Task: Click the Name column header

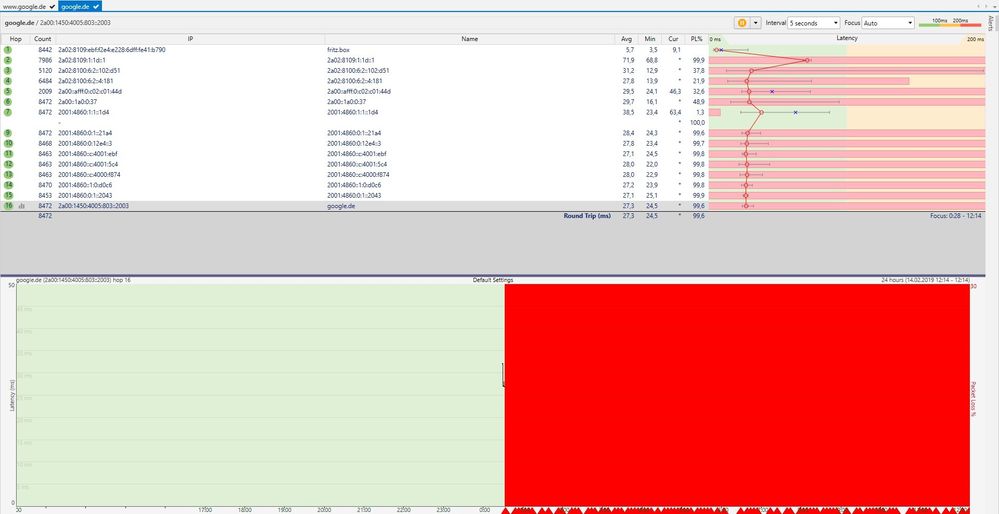Action: (x=470, y=39)
